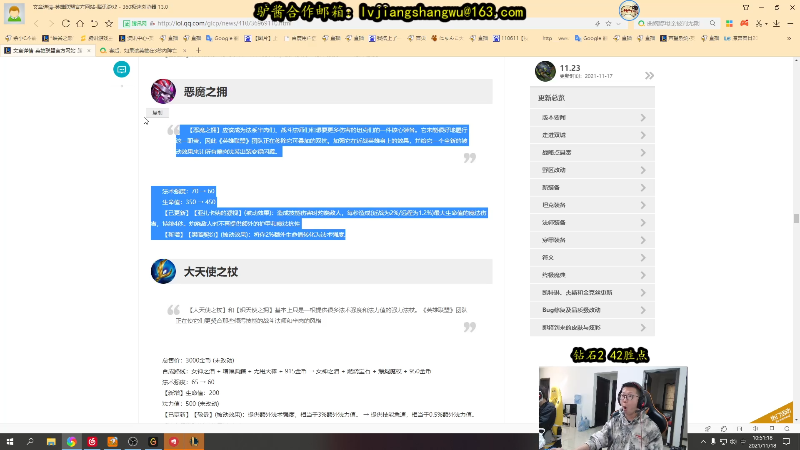Open the 更新总览 sidebar header
Screen dimensions: 800x450
[592, 97]
